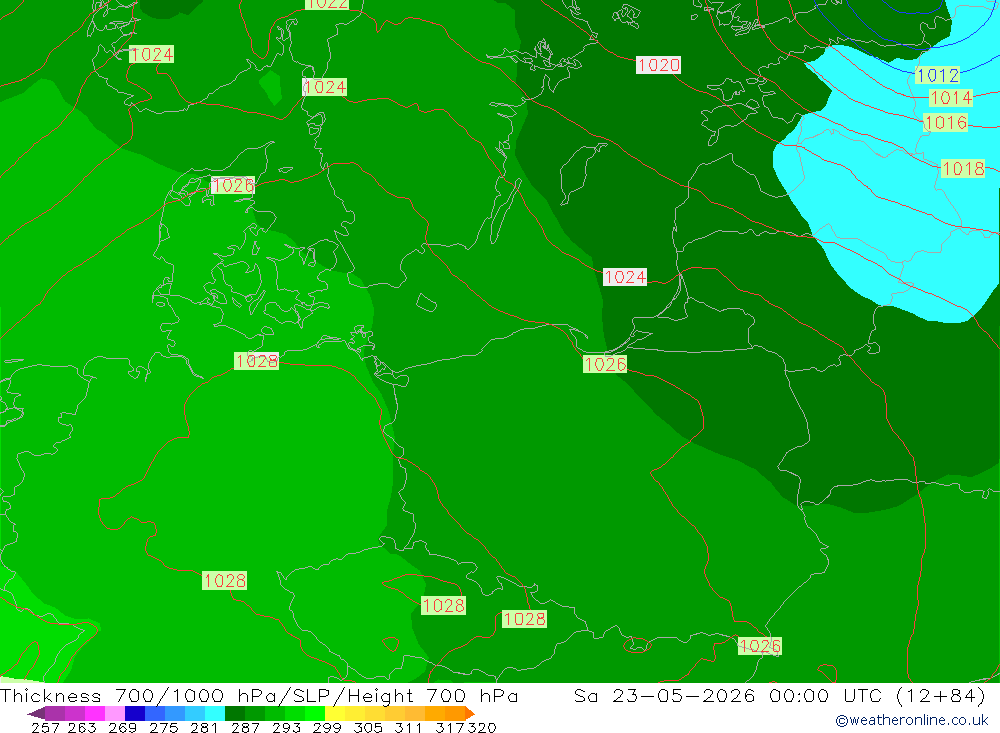Click the 263 legend value
The height and width of the screenshot is (733, 1000).
82,727
